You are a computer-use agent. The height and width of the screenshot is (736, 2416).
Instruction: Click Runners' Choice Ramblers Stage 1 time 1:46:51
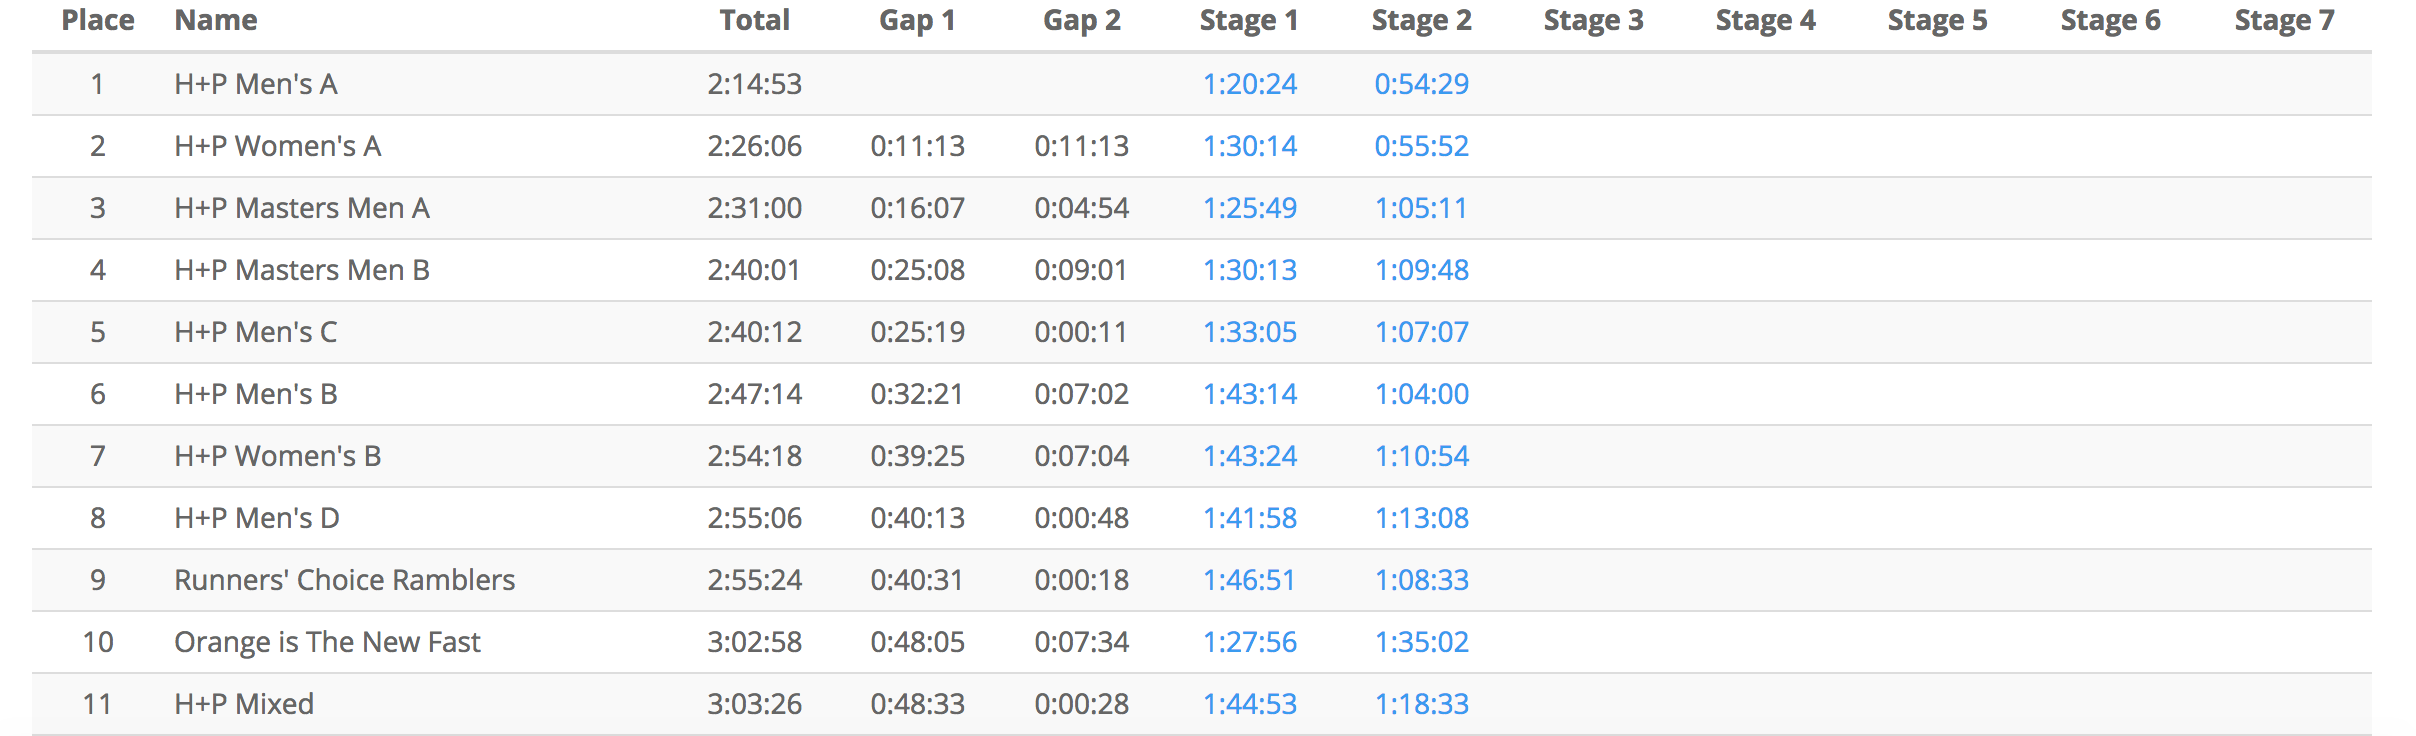click(x=1249, y=580)
